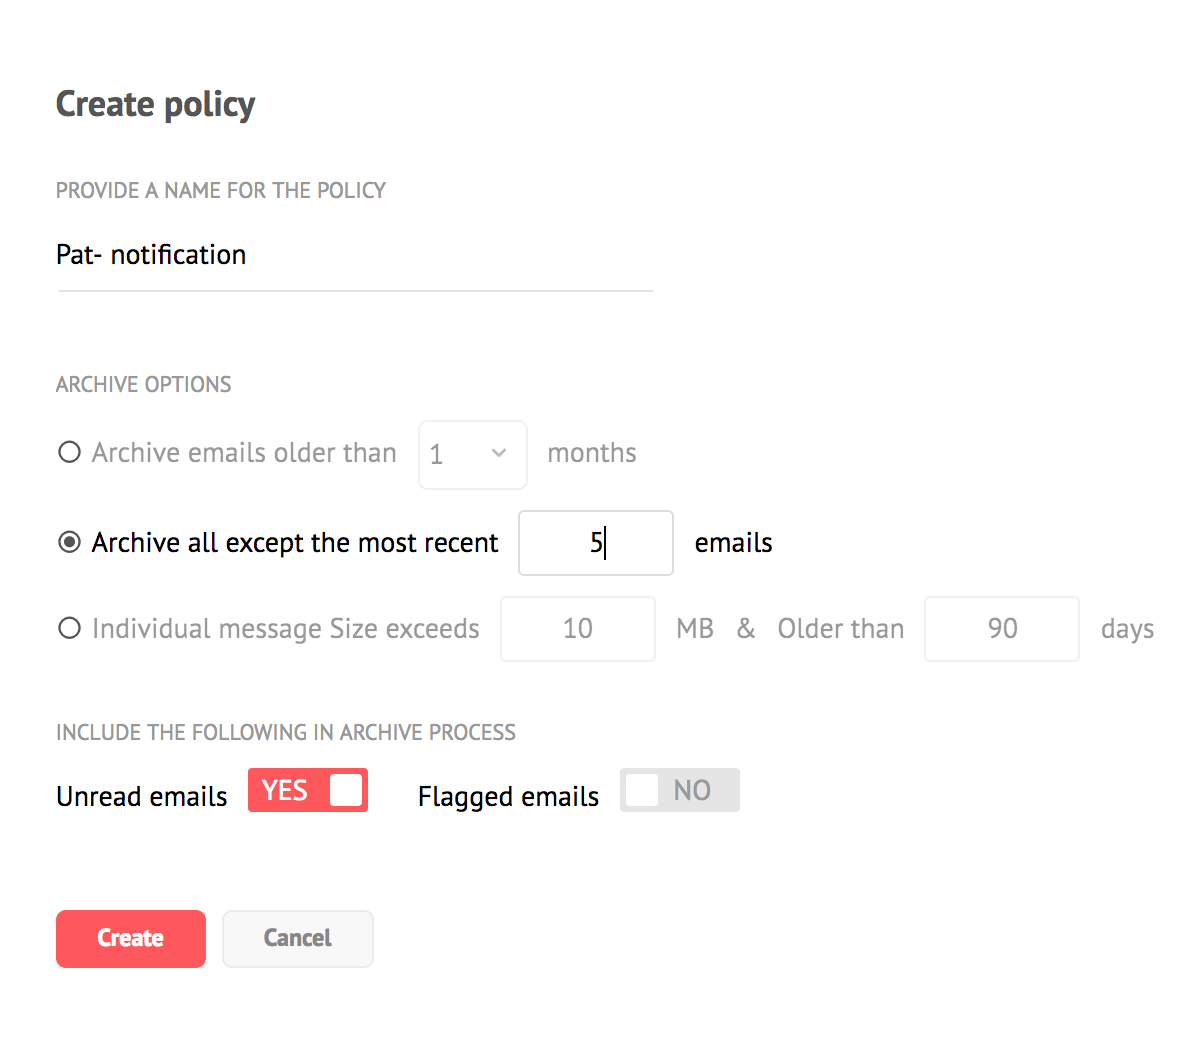Select the "Archive all except the most recent" radio
The image size is (1198, 1048).
[69, 543]
